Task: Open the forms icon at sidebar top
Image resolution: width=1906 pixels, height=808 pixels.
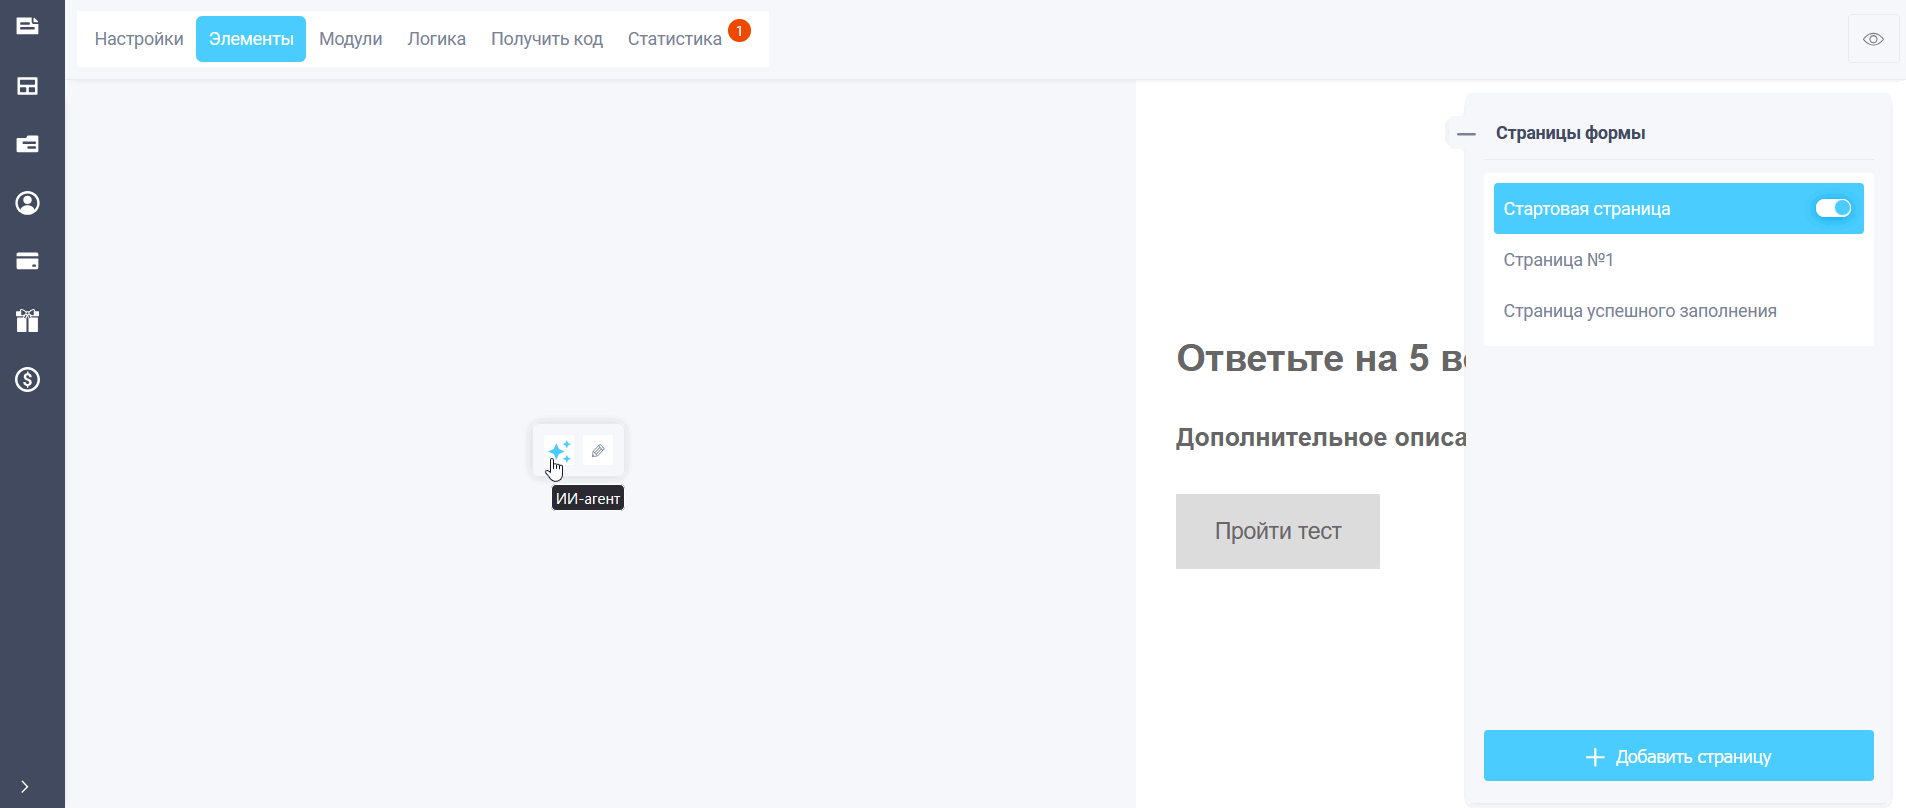Action: pyautogui.click(x=28, y=26)
